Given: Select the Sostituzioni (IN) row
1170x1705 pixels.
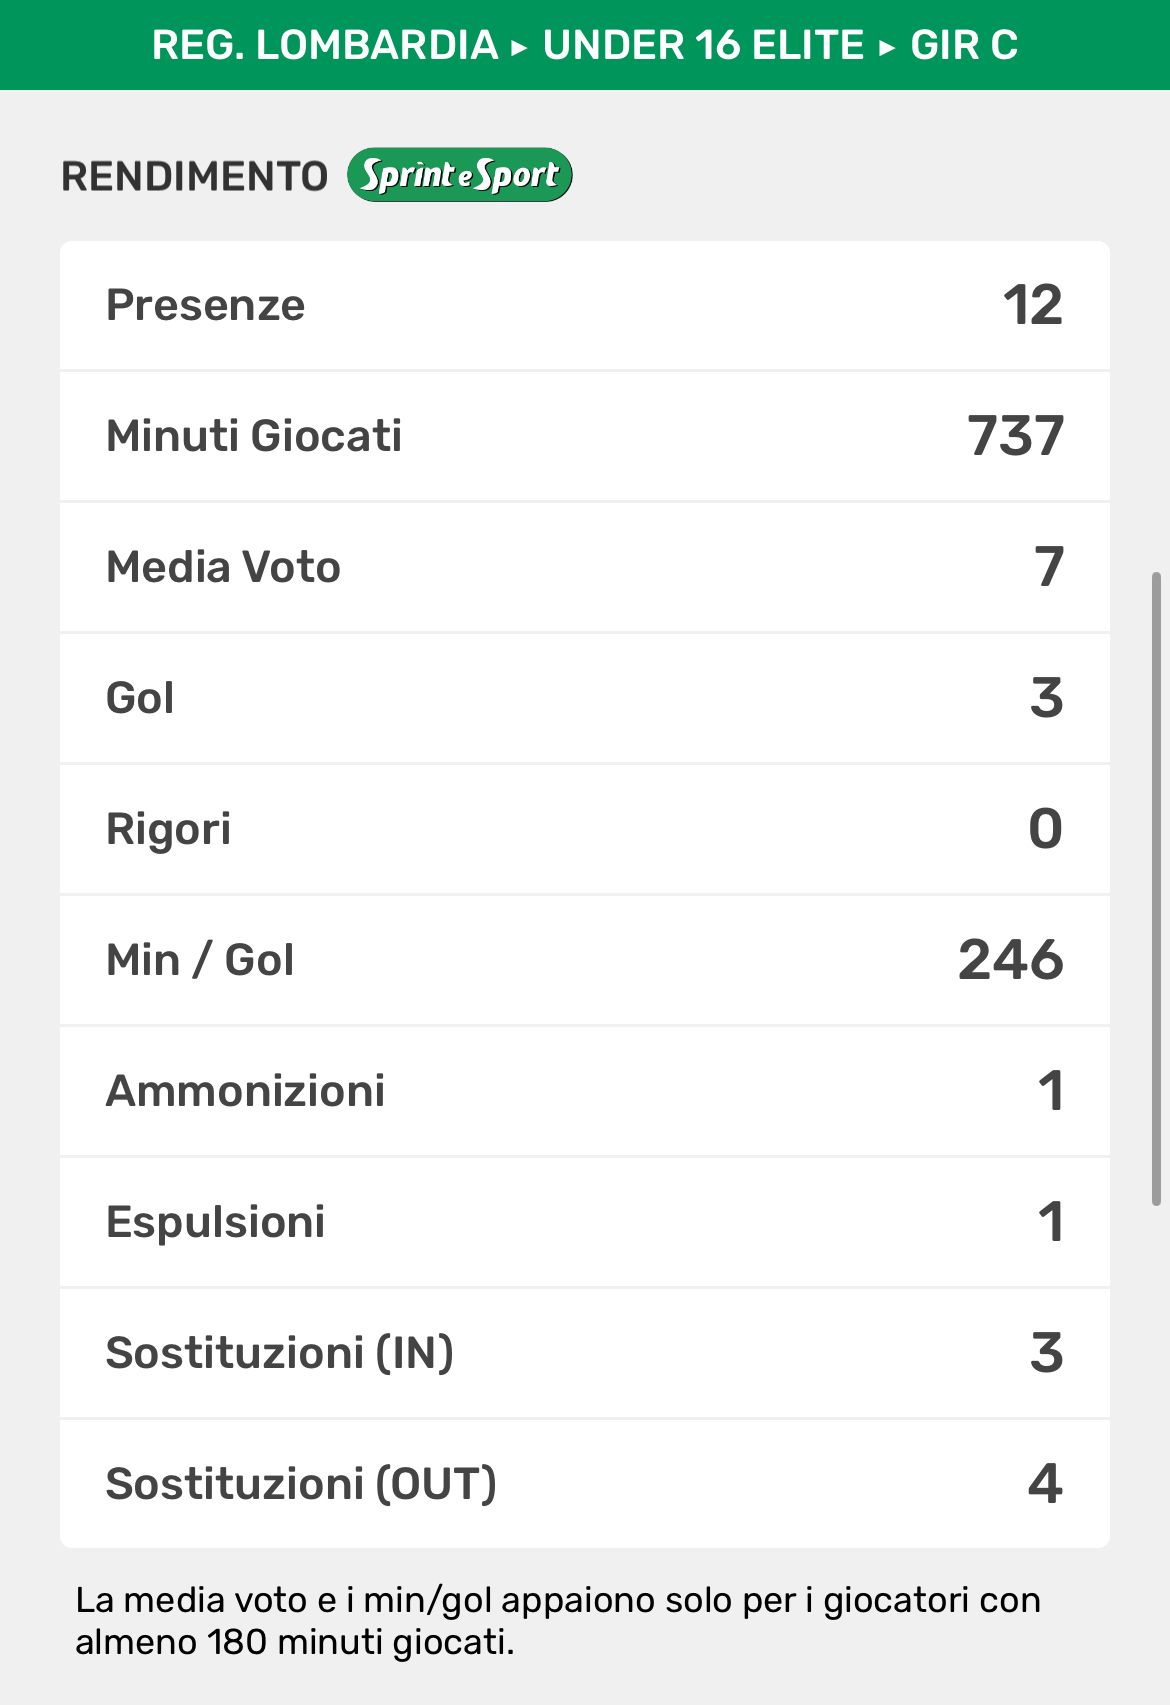Looking at the screenshot, I should [585, 1353].
